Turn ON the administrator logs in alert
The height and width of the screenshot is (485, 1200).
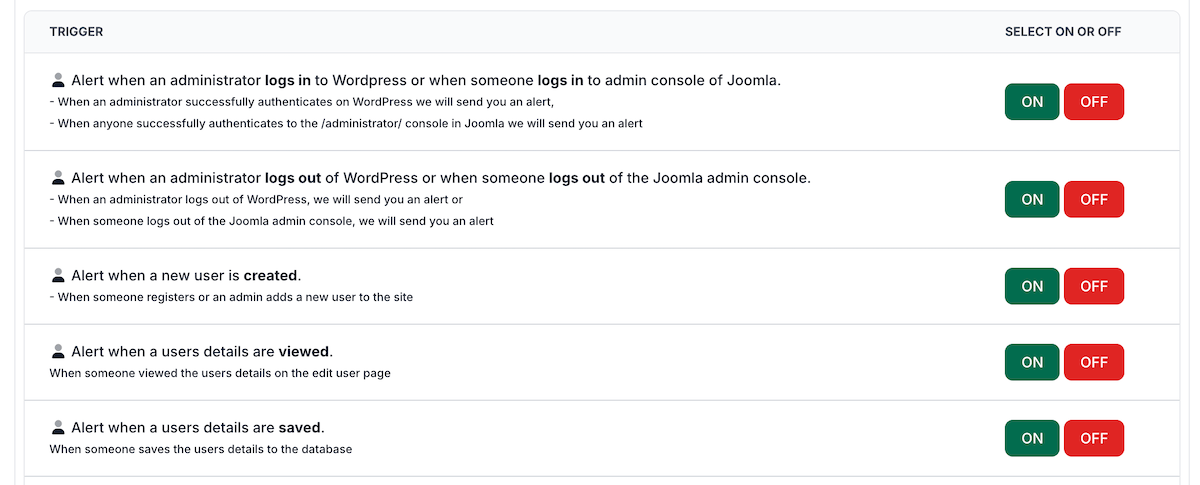[x=1032, y=102]
